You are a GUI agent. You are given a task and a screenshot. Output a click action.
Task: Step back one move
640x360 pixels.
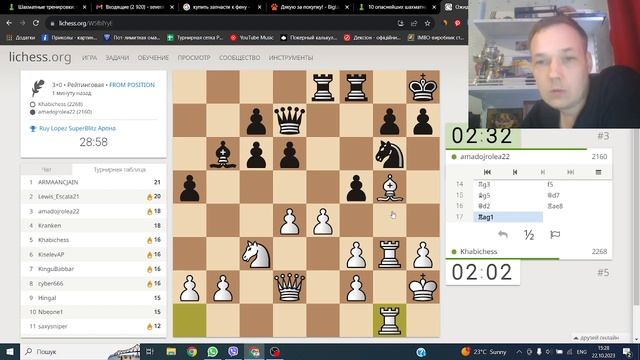tap(515, 172)
